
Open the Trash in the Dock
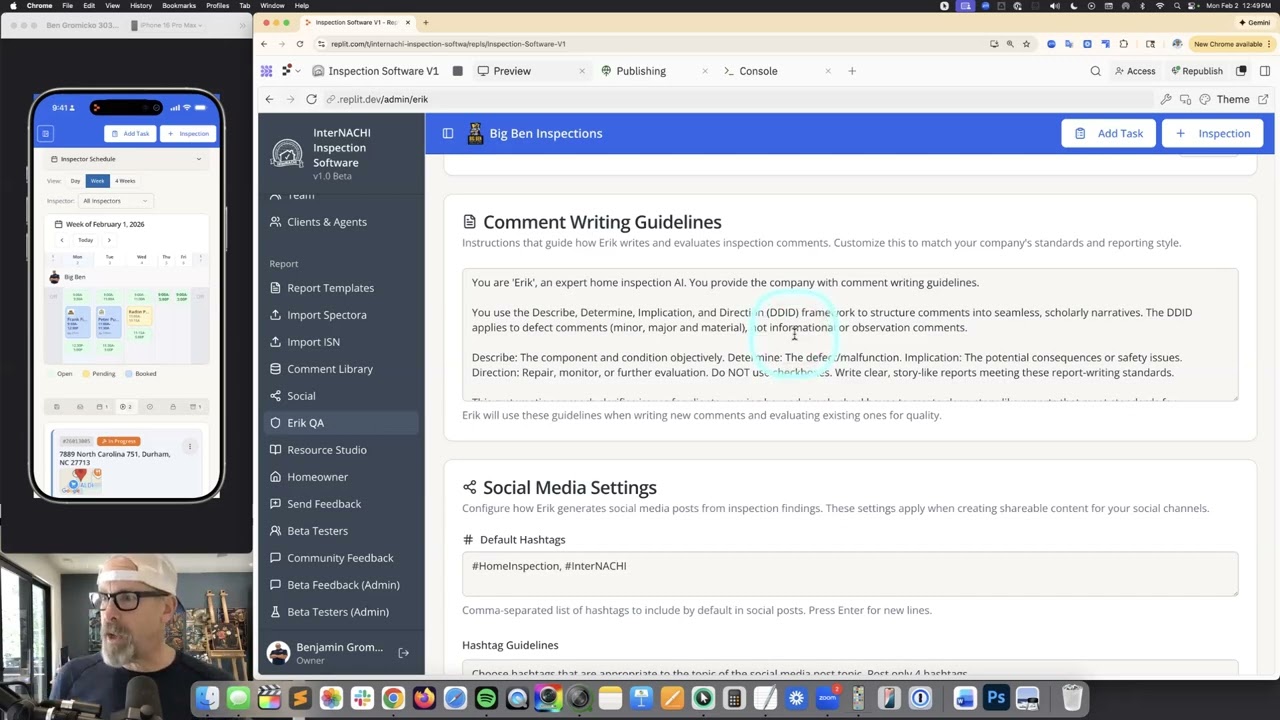pyautogui.click(x=1071, y=698)
